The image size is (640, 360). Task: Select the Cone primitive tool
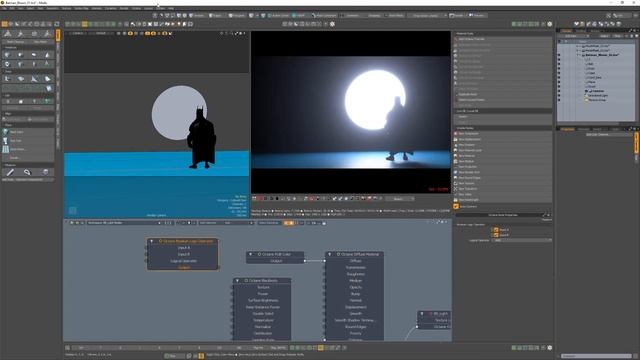(47, 55)
